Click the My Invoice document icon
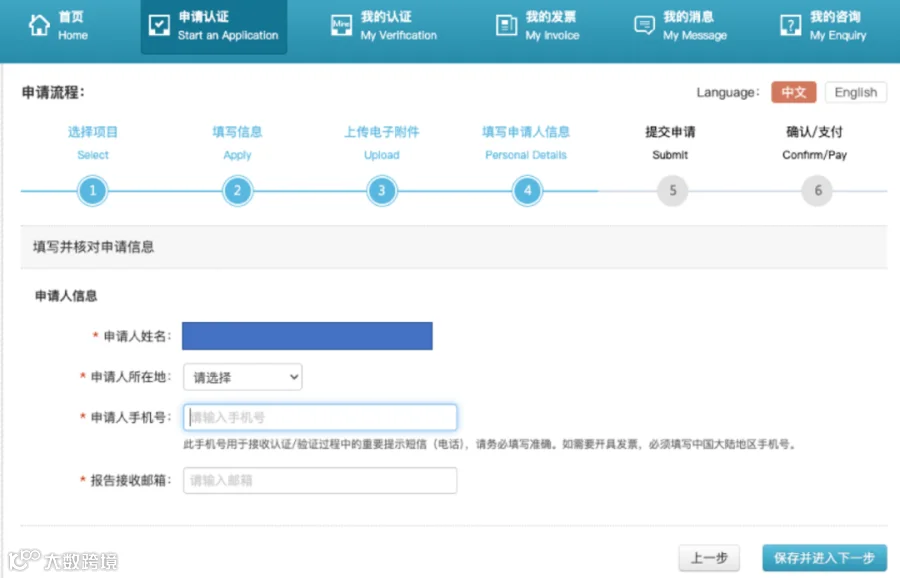The image size is (900, 578). pyautogui.click(x=506, y=26)
